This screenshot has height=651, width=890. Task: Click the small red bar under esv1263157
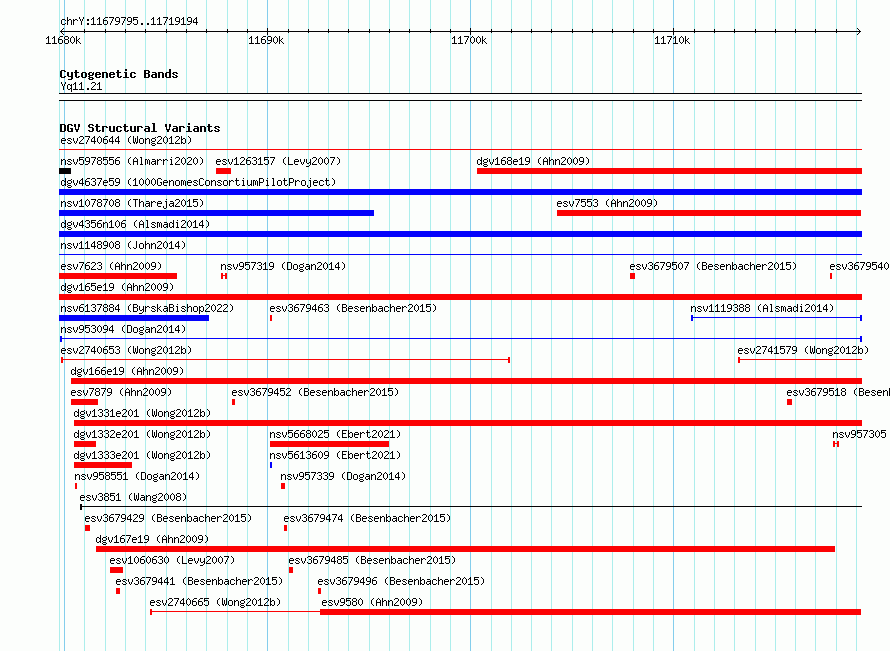pyautogui.click(x=224, y=171)
